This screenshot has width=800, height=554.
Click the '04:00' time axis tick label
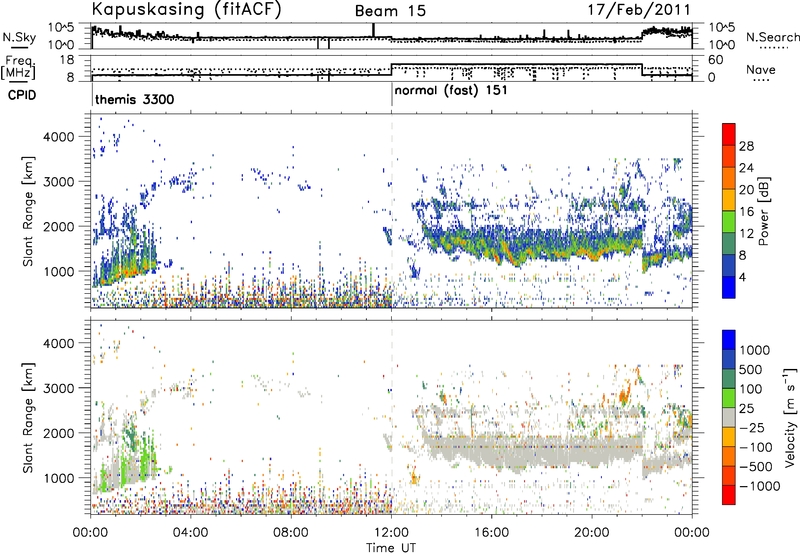click(190, 533)
